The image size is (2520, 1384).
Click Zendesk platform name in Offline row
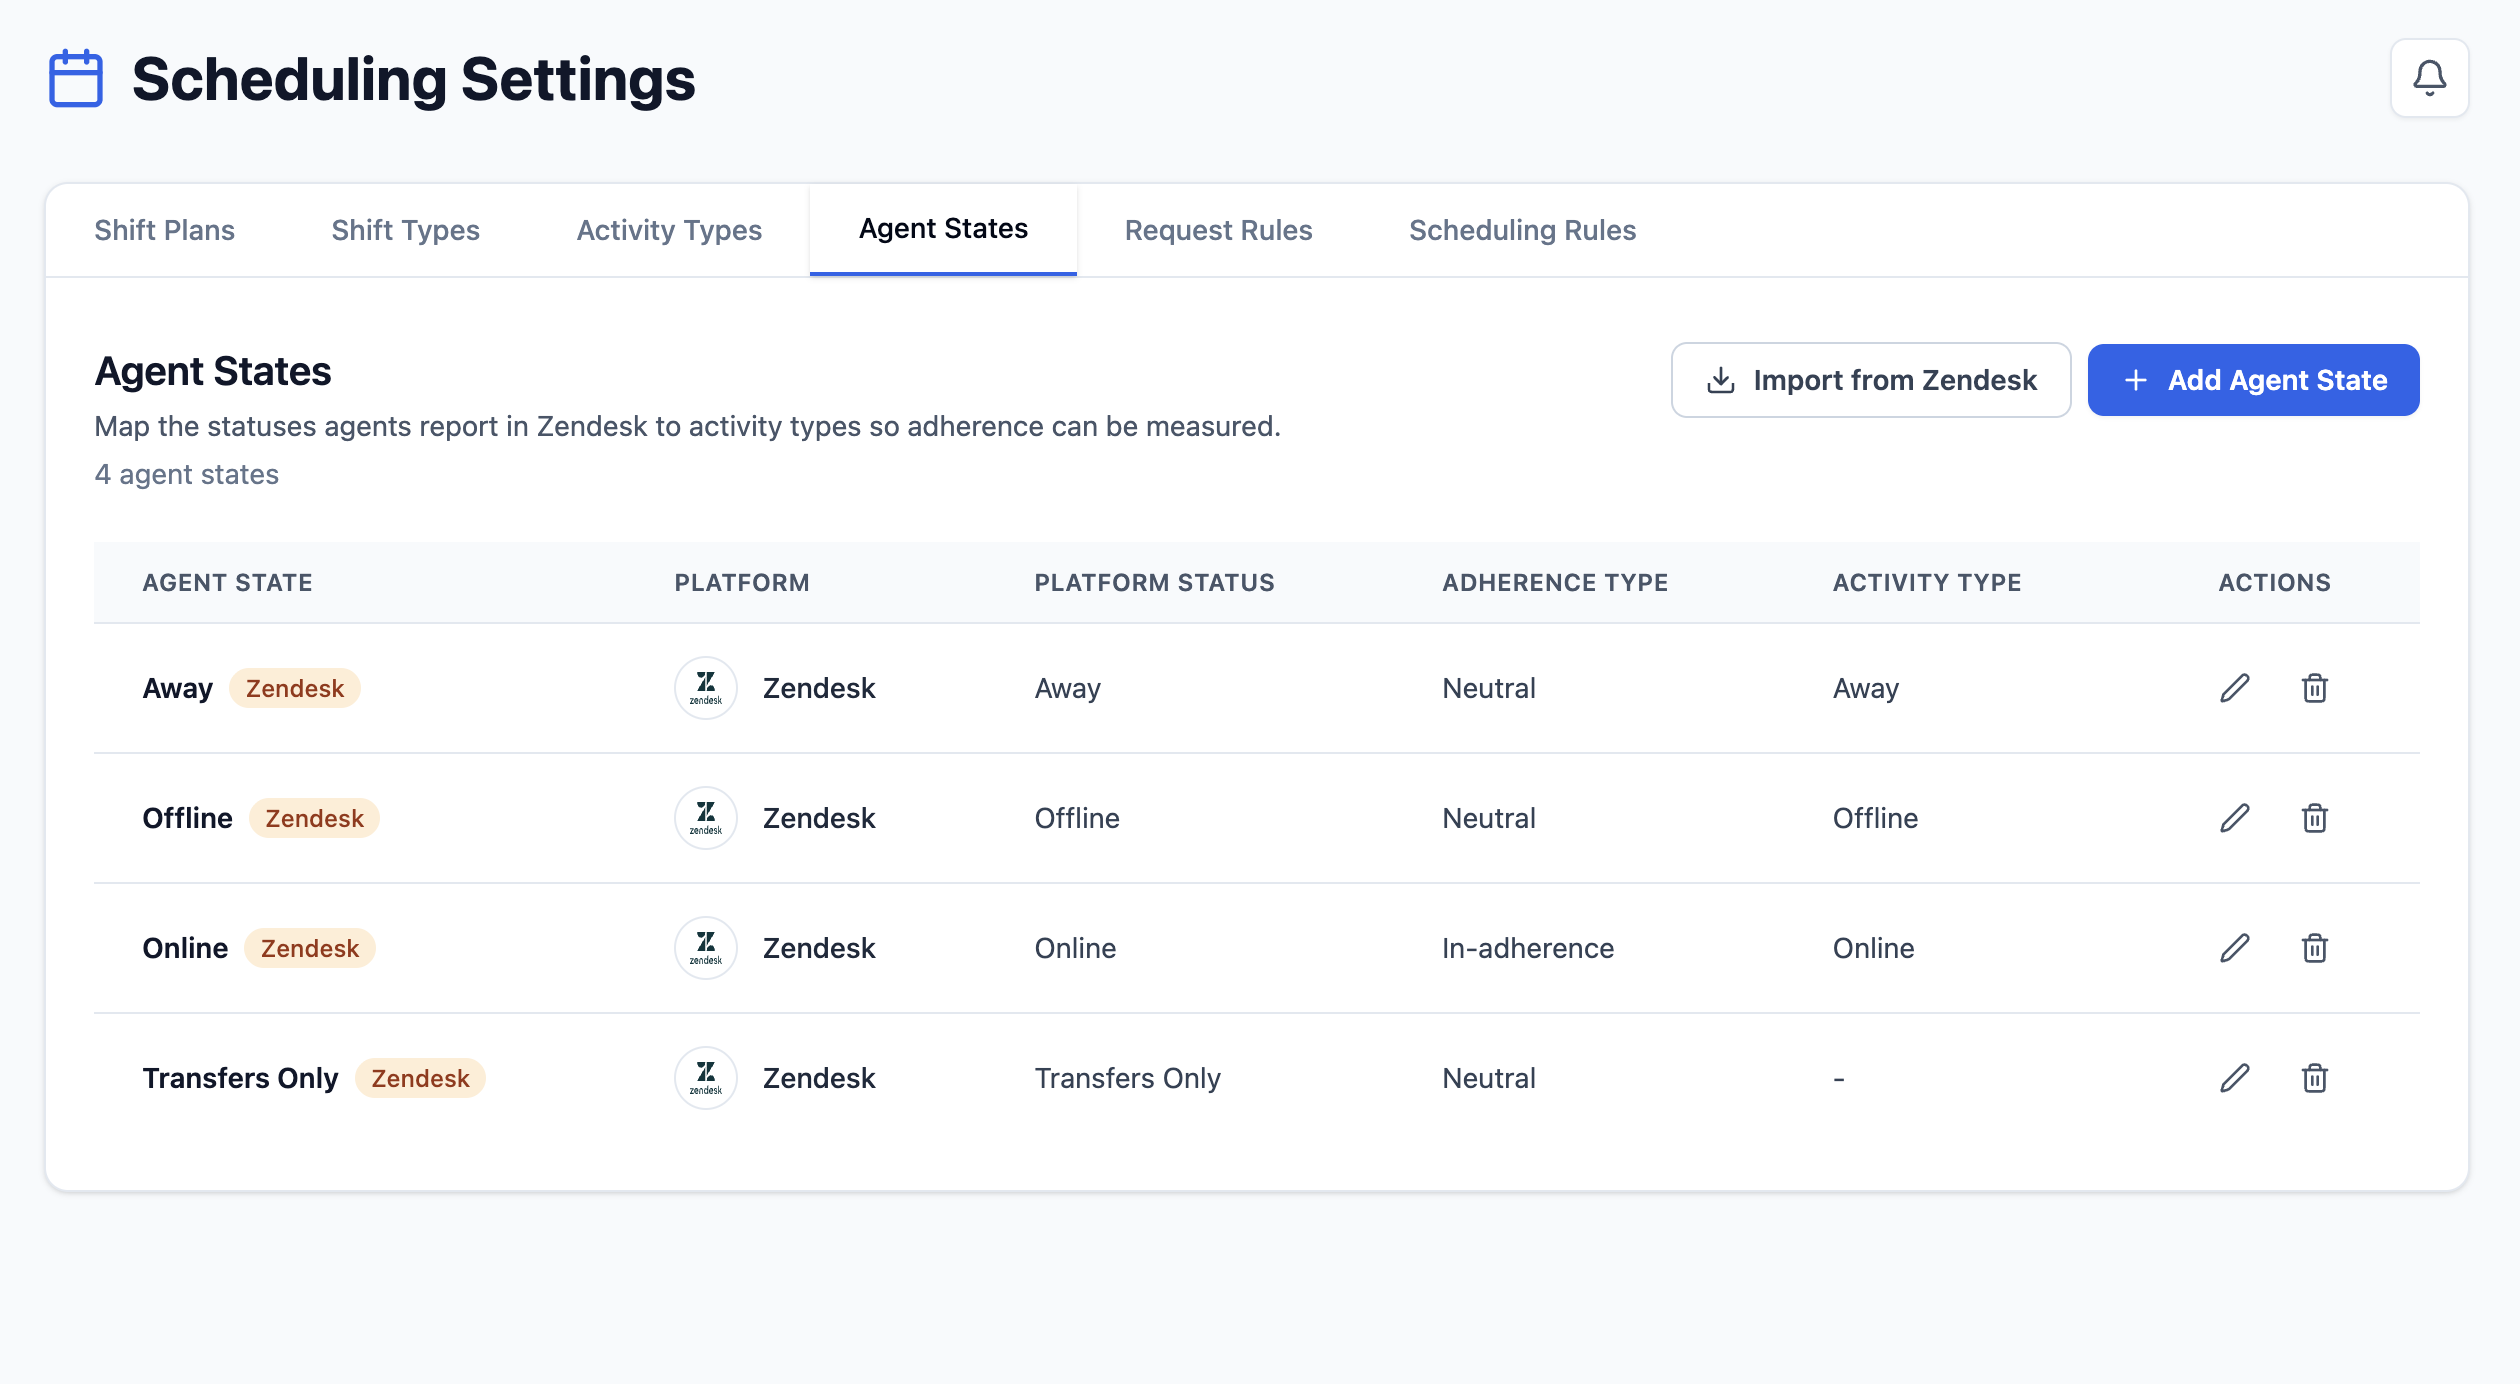tap(819, 818)
